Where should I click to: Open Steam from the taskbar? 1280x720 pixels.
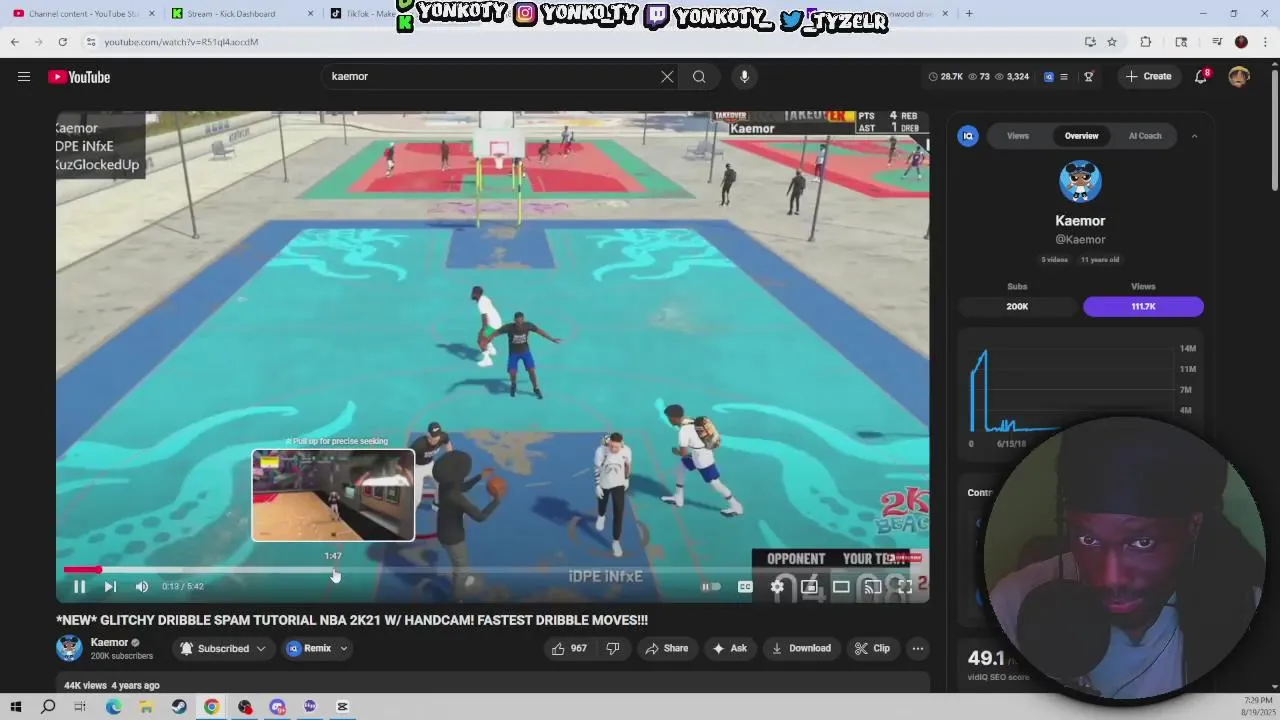click(x=179, y=707)
